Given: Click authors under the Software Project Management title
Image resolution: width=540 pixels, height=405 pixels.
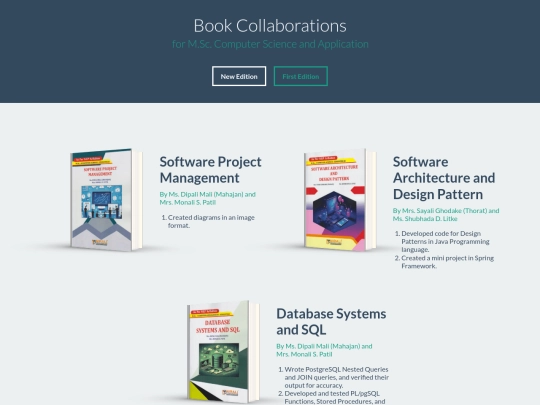Looking at the screenshot, I should [x=208, y=198].
